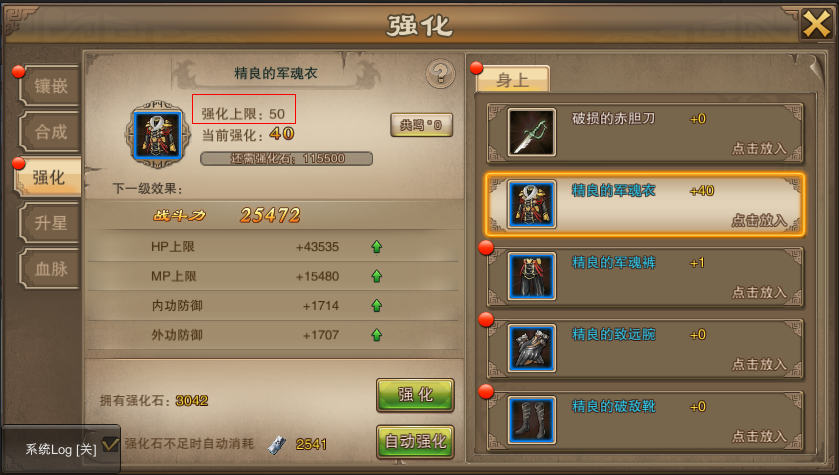Choose the 精良的致远腕 bracer icon
The width and height of the screenshot is (839, 475).
(x=531, y=348)
